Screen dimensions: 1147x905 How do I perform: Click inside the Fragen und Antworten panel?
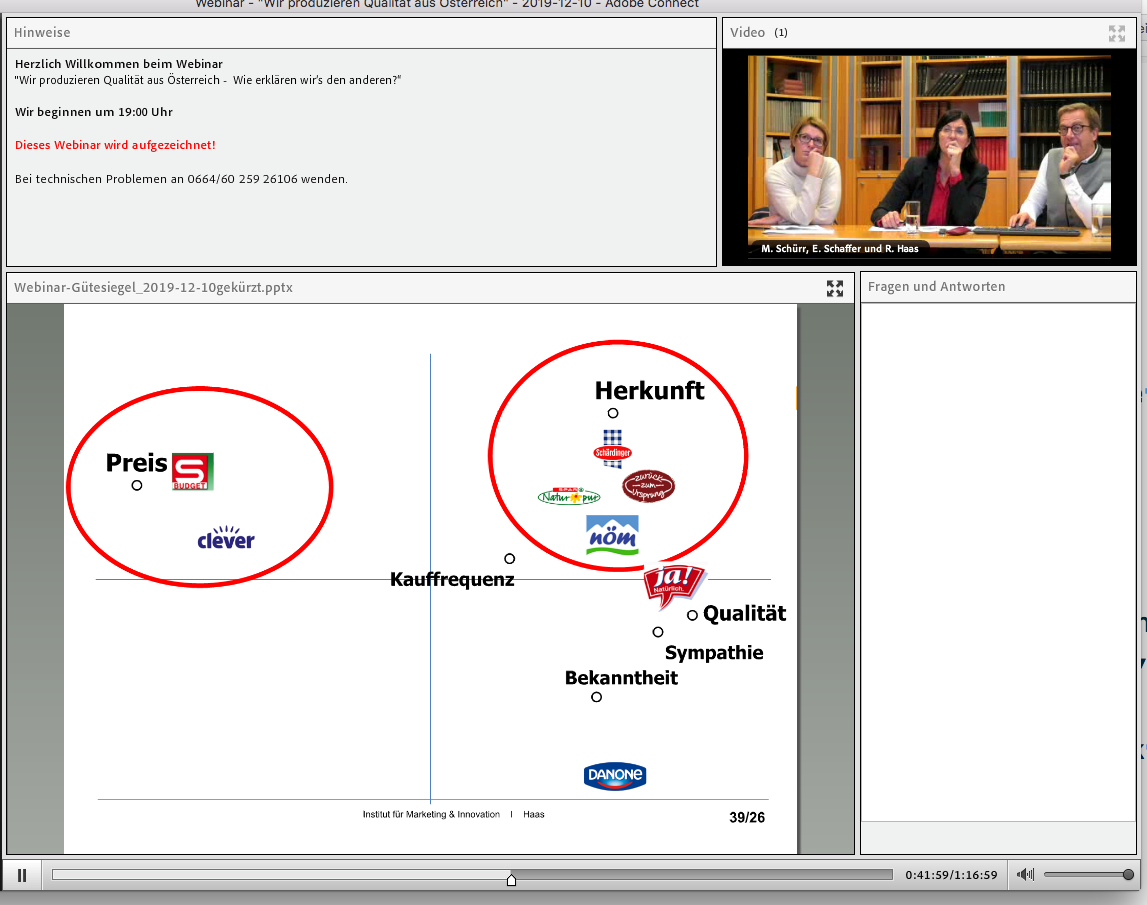(998, 560)
